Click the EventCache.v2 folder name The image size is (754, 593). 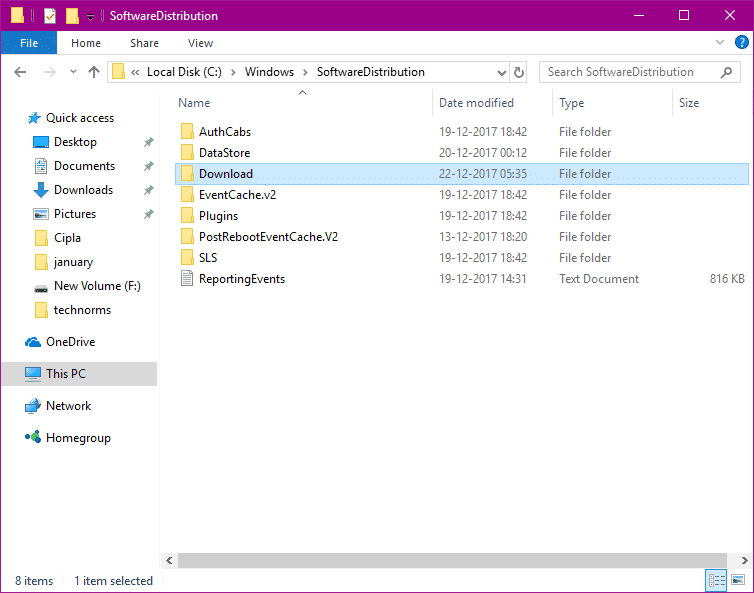point(238,195)
